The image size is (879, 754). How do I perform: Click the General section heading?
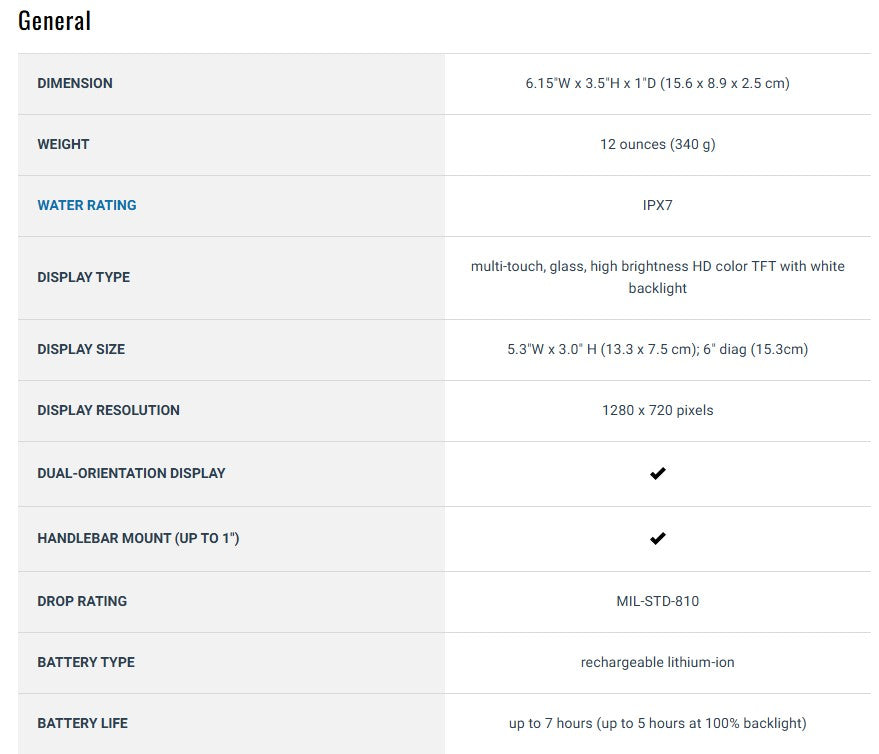click(55, 21)
